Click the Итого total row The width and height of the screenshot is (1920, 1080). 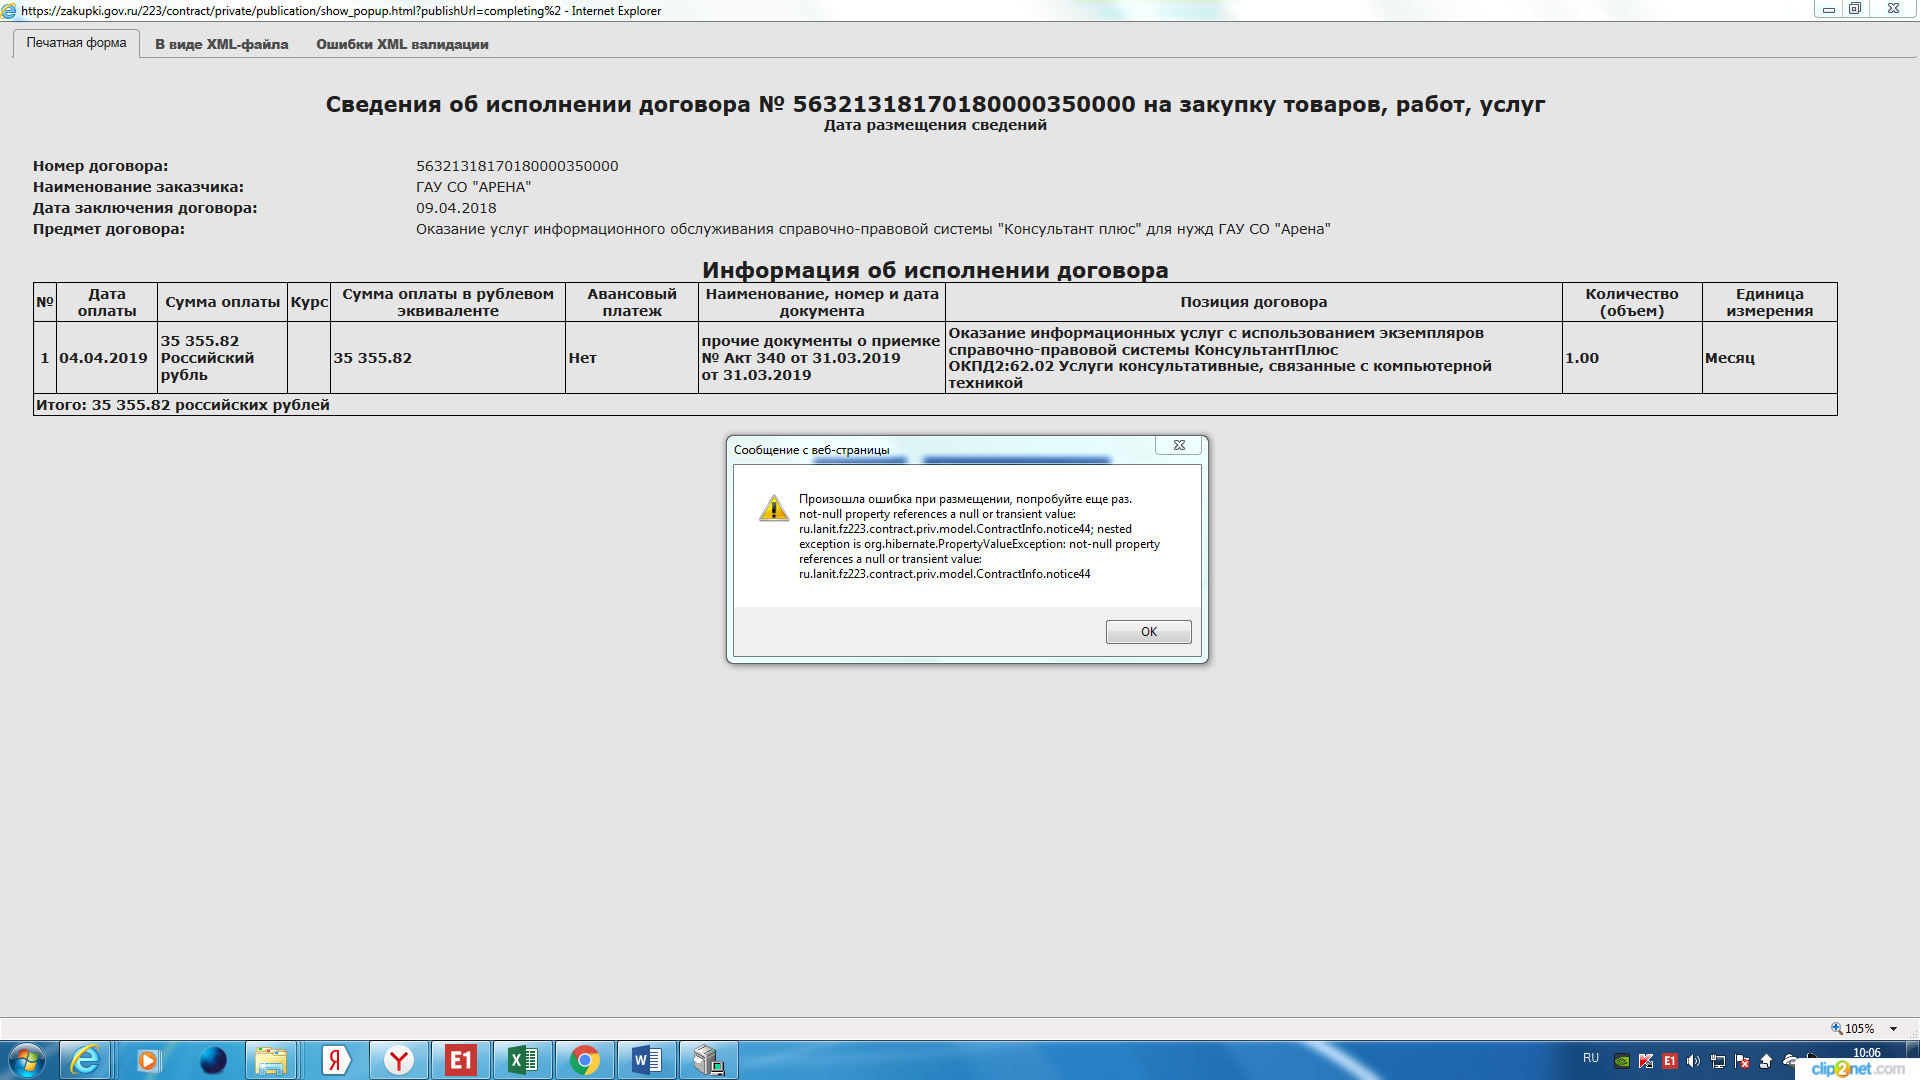[x=935, y=405]
